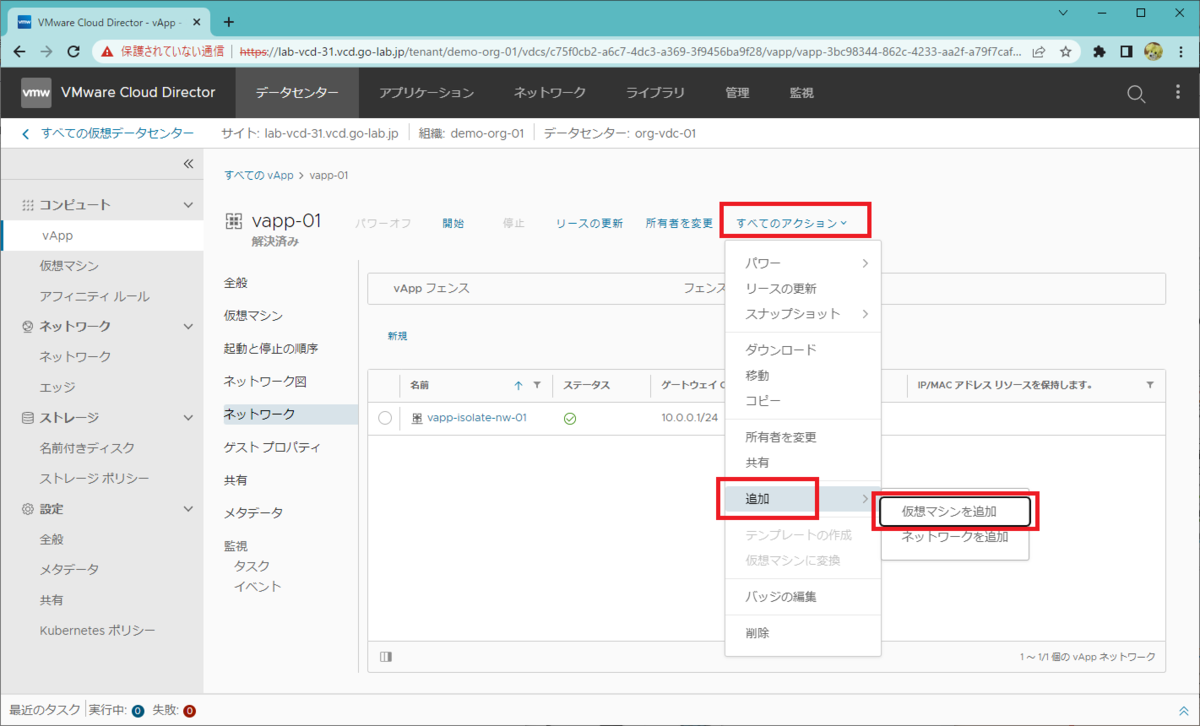The width and height of the screenshot is (1200, 726).
Task: Select the radio button for vapp-isolate-nw-01
Action: coord(385,418)
